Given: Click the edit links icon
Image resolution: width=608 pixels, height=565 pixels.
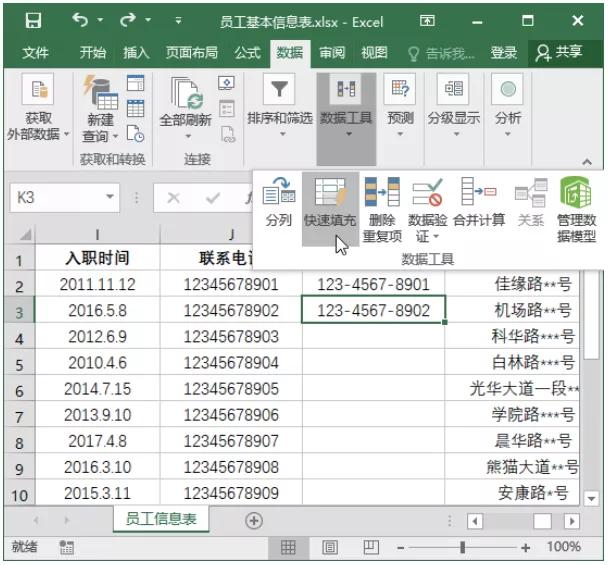Looking at the screenshot, I should pos(228,134).
